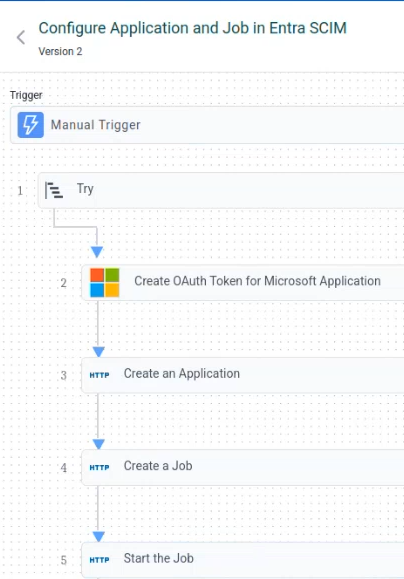Viewport: 404px width, 579px height.
Task: Select the Try step block
Action: [x=221, y=190]
